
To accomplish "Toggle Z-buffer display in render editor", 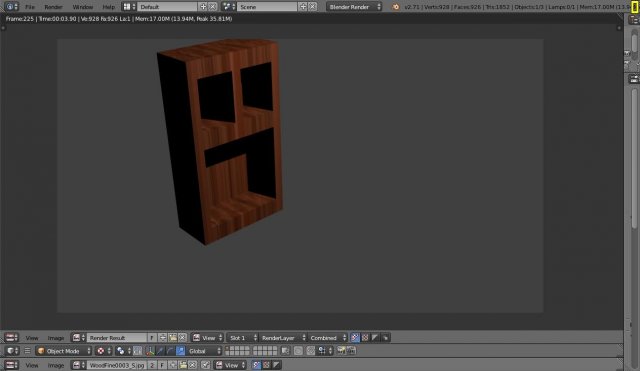I will 385,338.
